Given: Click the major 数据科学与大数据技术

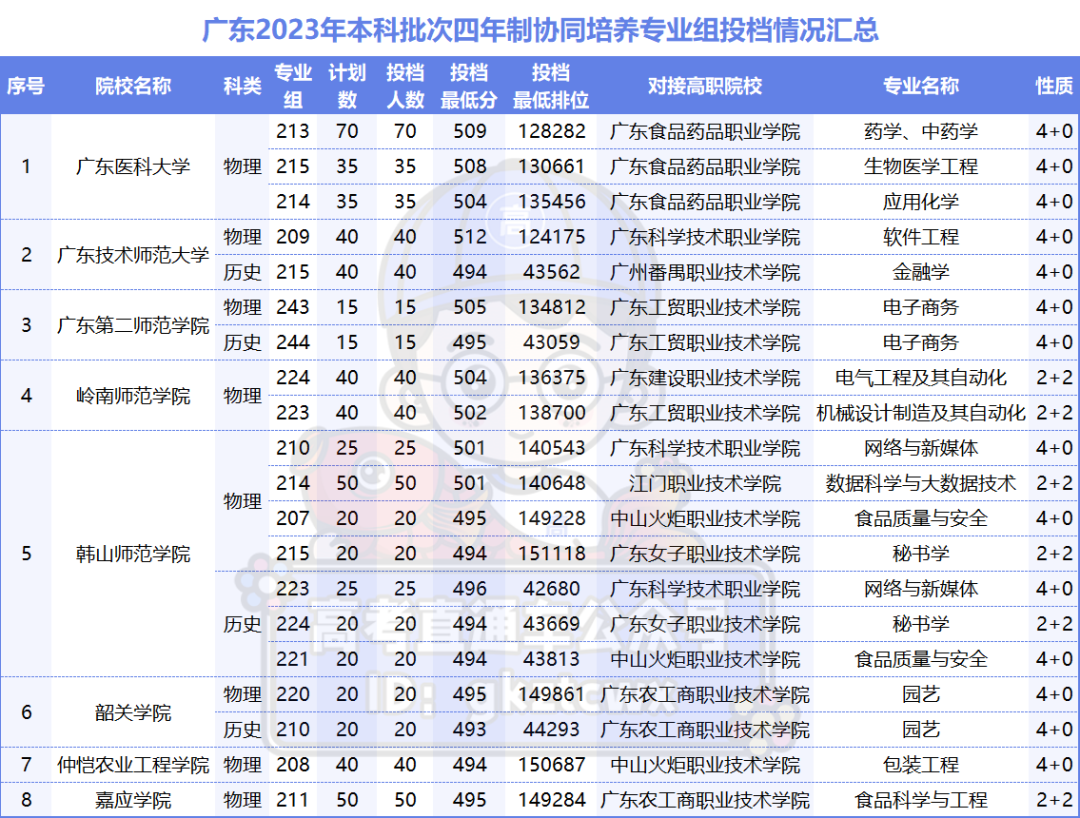Looking at the screenshot, I should 921,483.
